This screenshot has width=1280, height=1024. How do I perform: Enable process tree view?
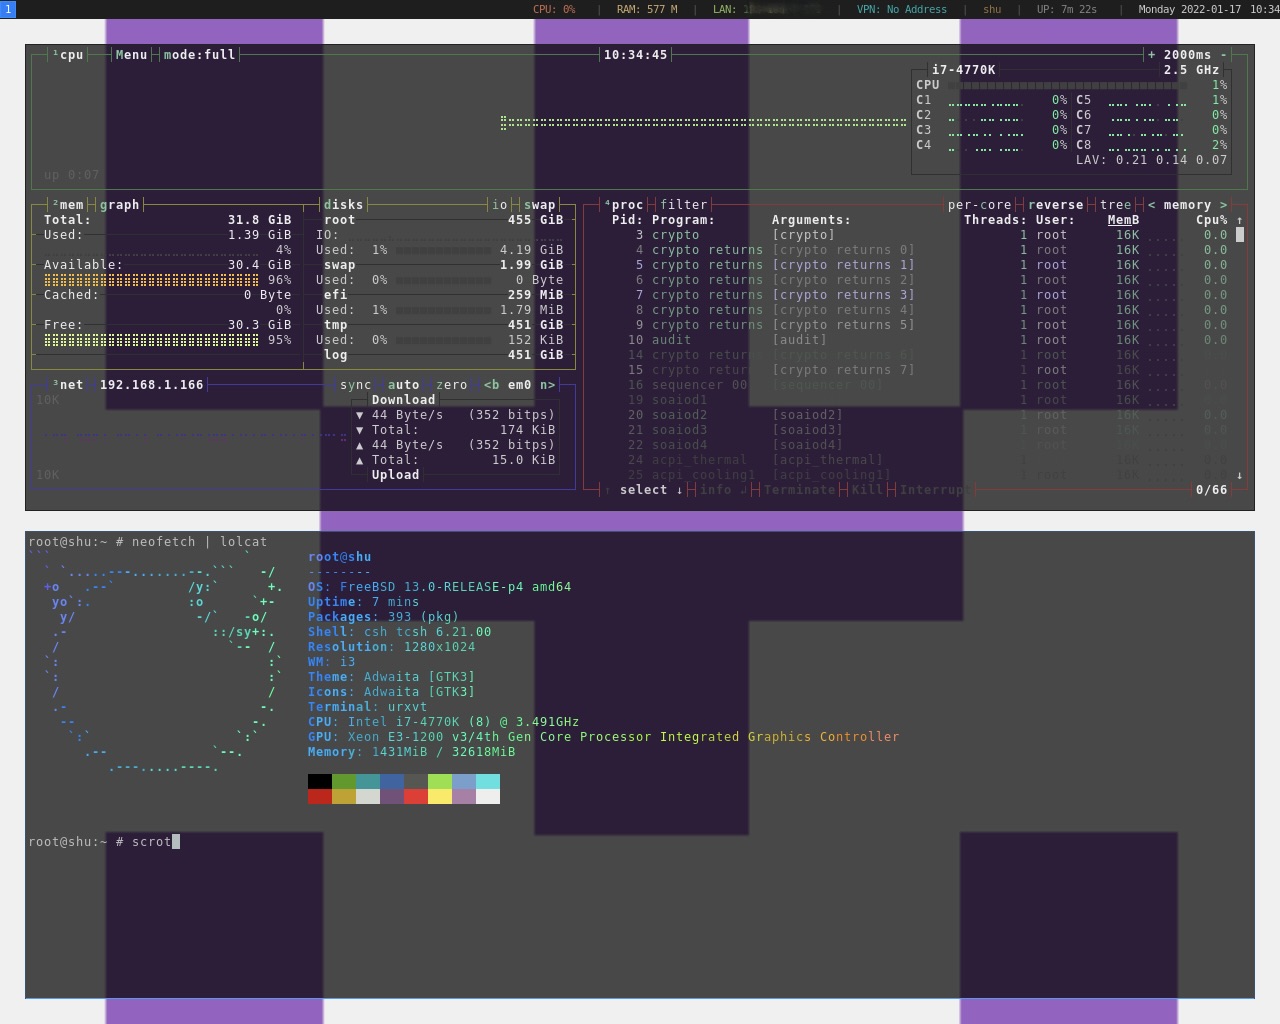coord(1115,205)
